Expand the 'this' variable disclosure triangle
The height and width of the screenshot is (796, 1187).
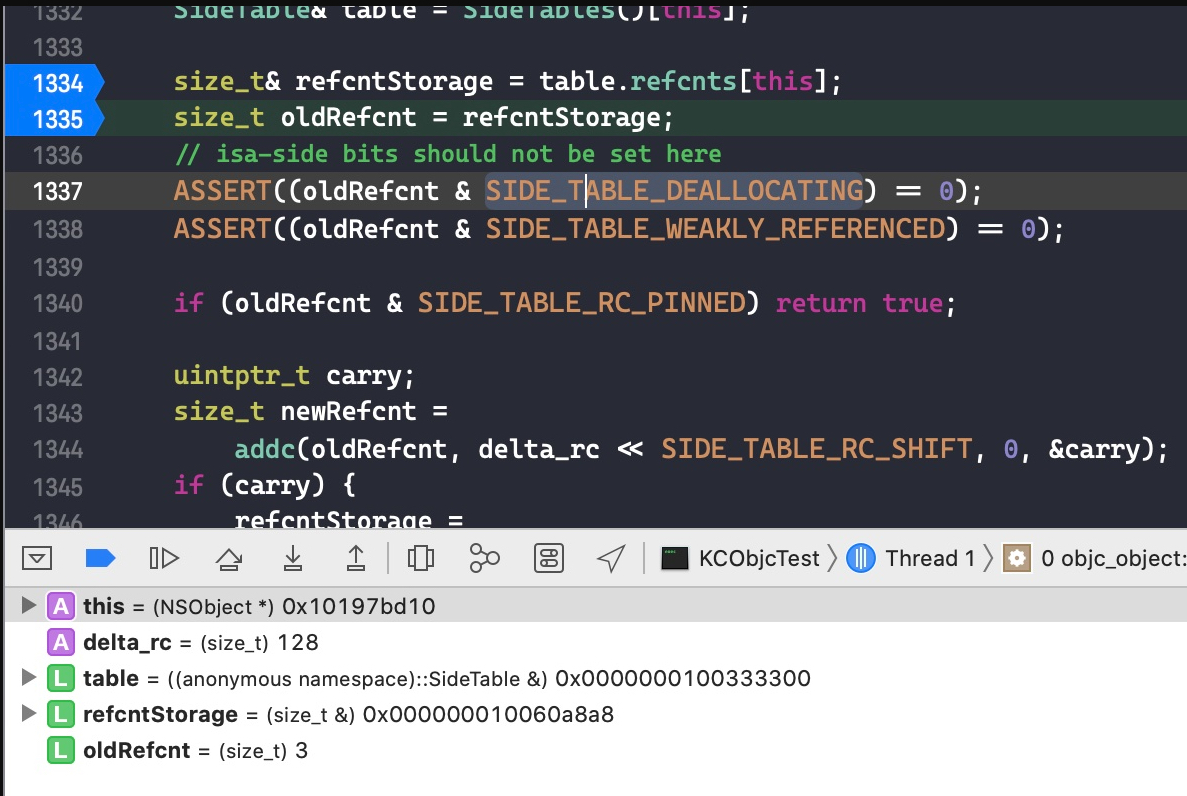click(x=29, y=605)
